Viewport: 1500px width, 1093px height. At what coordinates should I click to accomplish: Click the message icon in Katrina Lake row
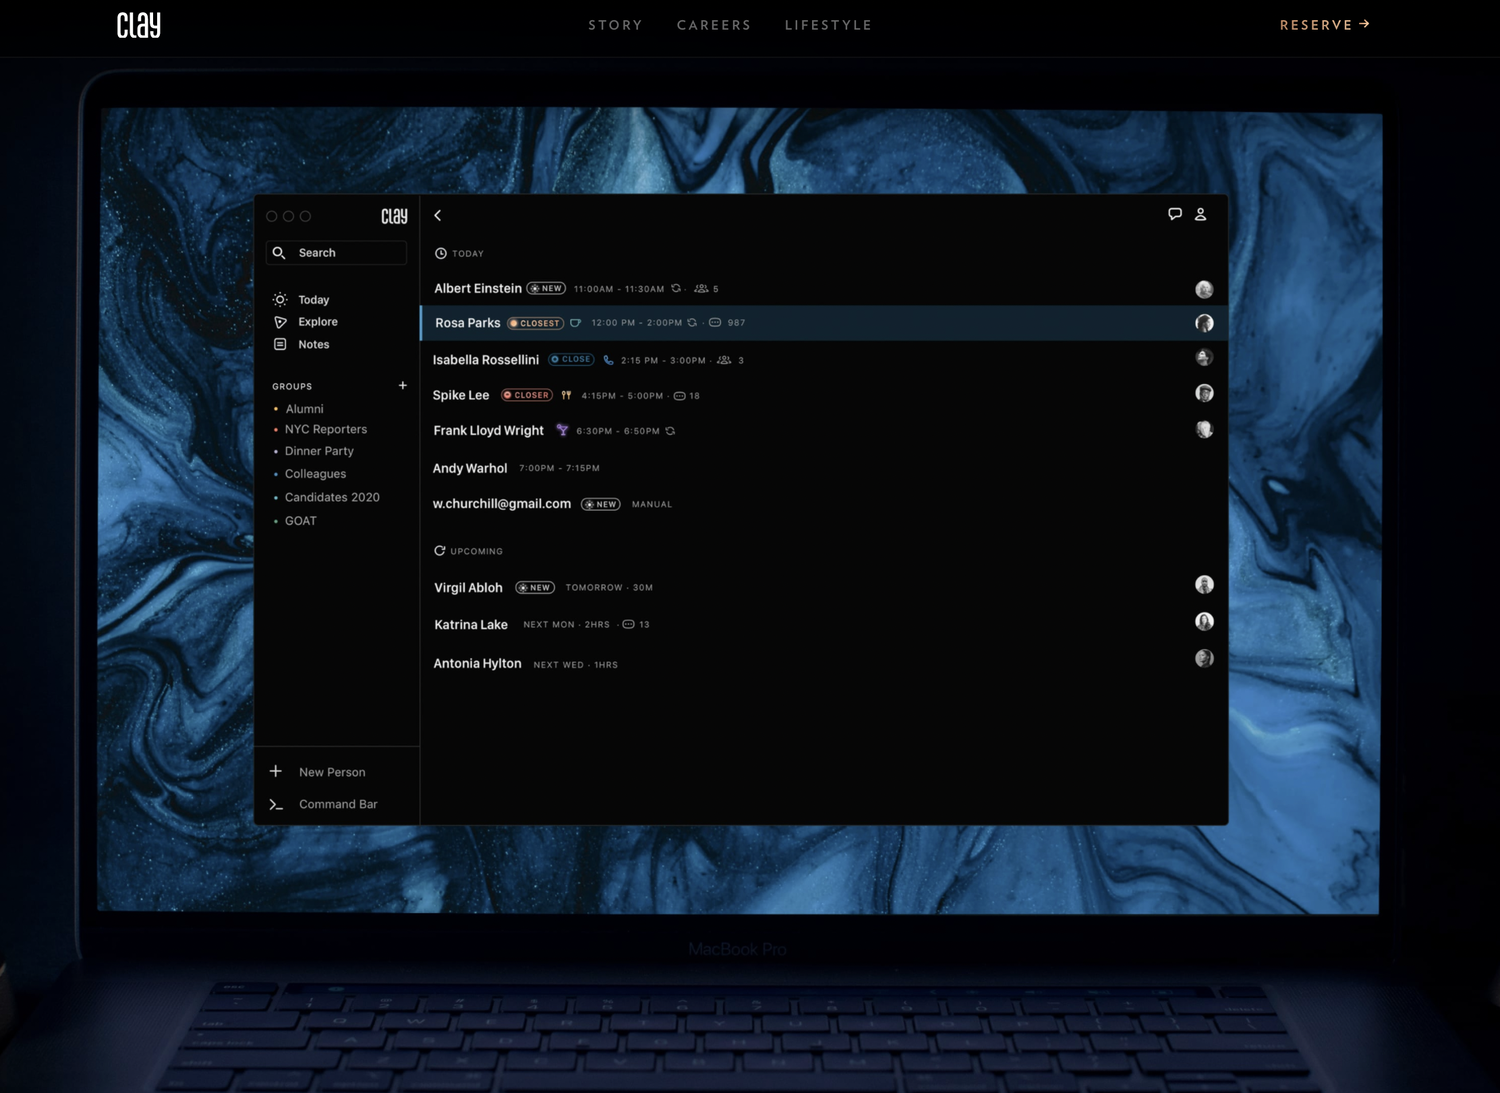(628, 624)
